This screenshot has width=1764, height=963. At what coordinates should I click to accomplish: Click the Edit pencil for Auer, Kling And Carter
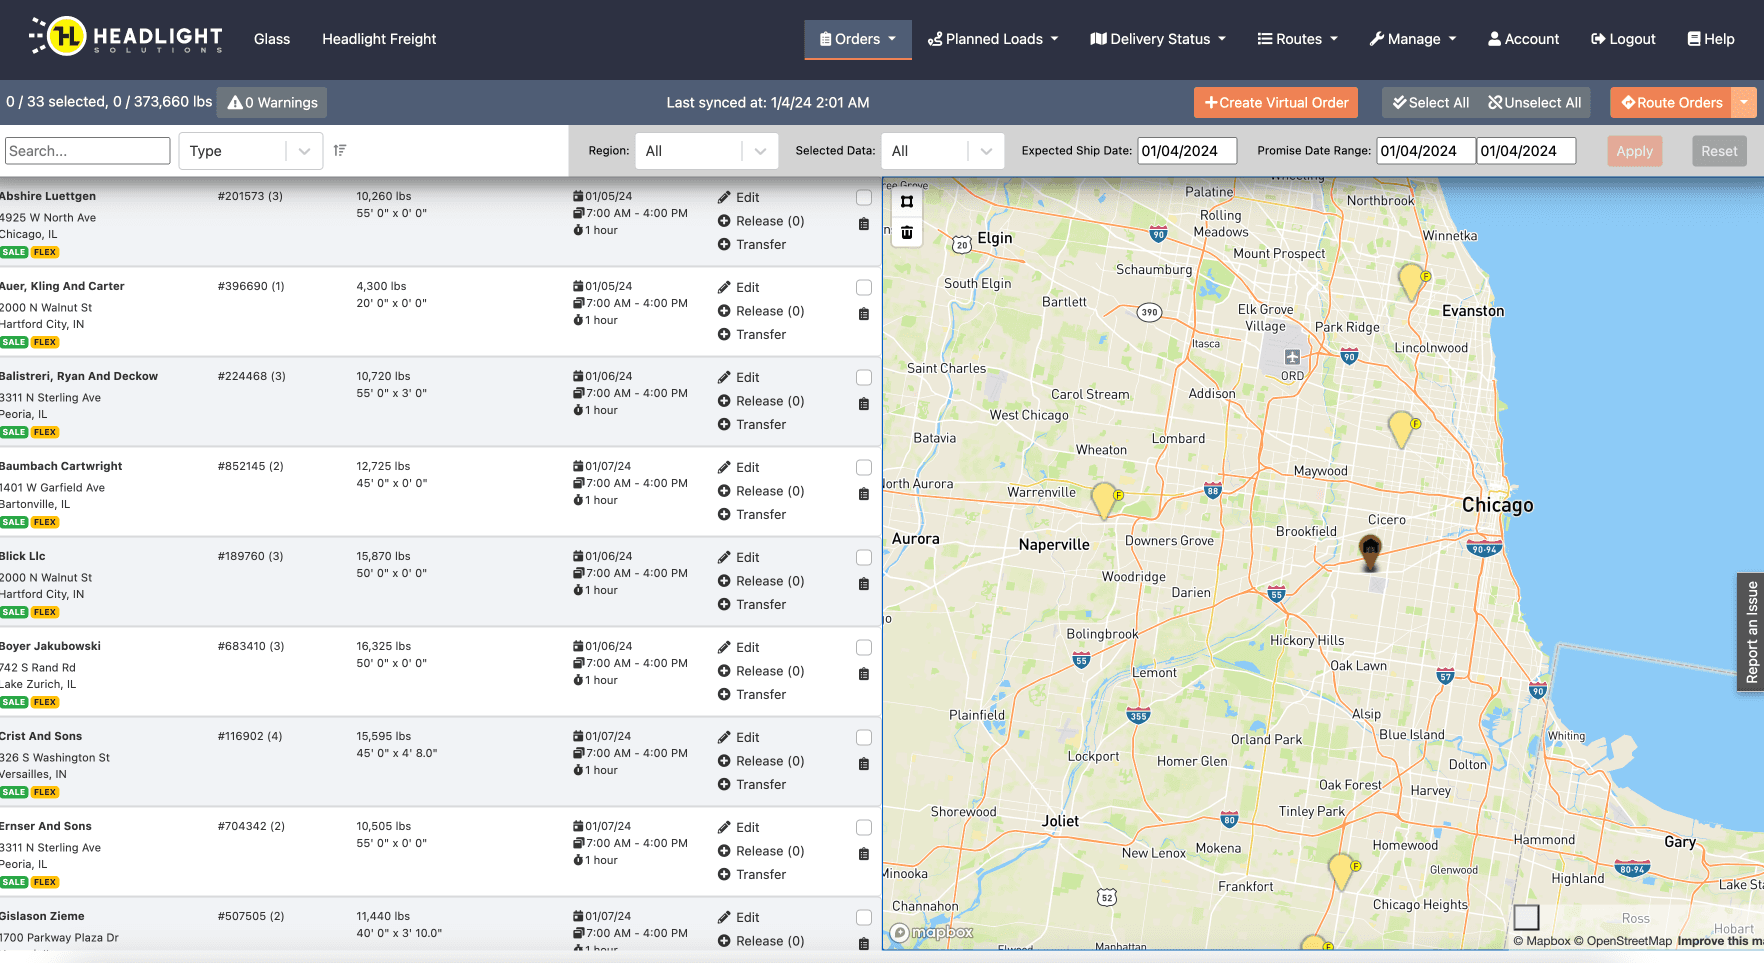pos(724,288)
